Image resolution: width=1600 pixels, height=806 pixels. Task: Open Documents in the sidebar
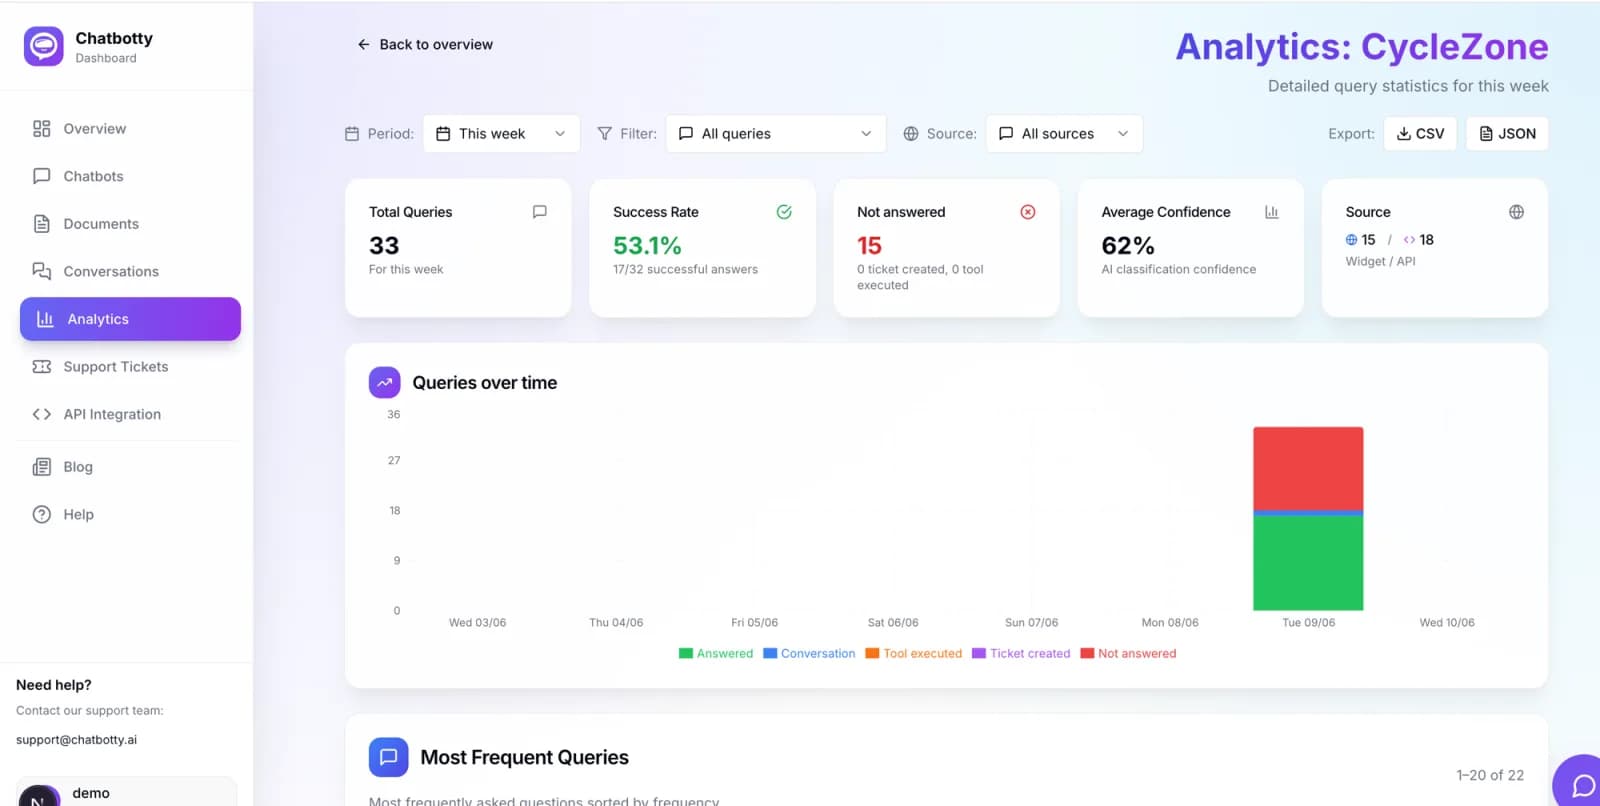click(x=130, y=224)
